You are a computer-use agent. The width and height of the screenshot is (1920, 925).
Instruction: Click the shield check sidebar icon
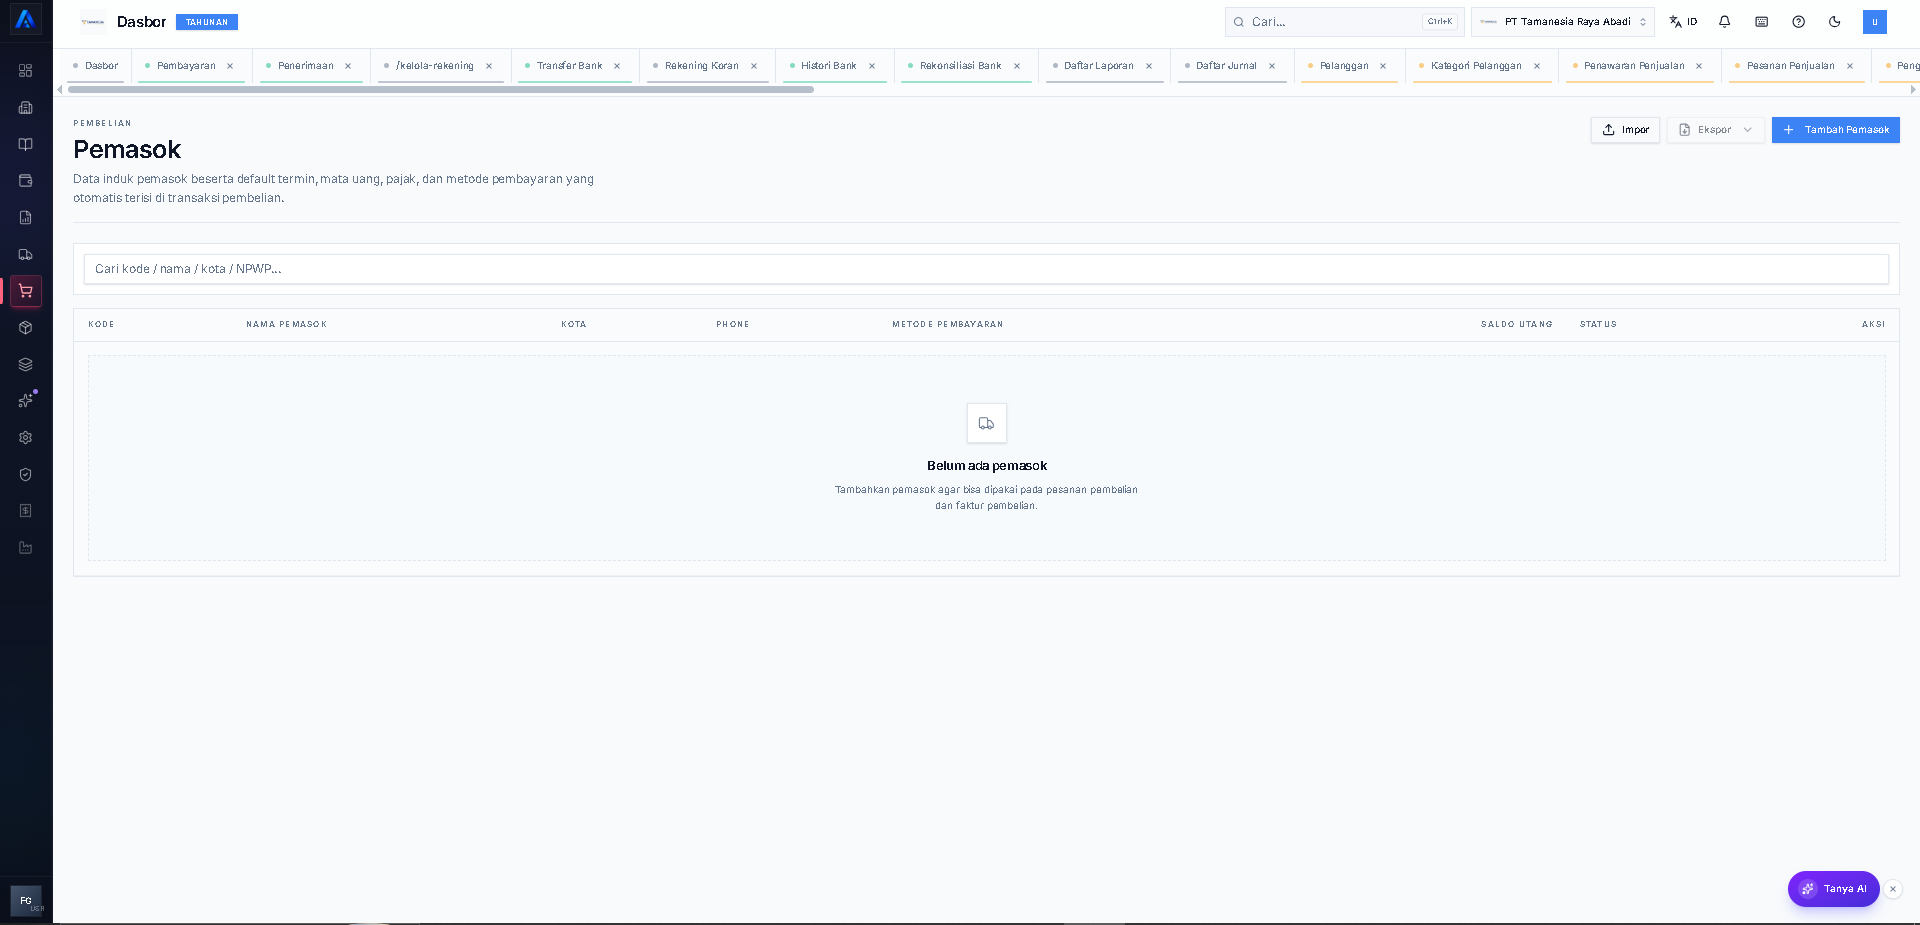point(26,474)
